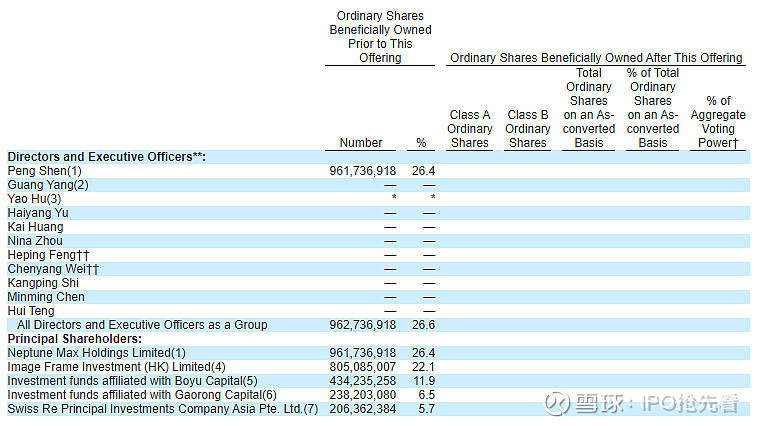The image size is (761, 426).
Task: Click Peng Shen's share number 961,736,918
Action: pos(363,171)
